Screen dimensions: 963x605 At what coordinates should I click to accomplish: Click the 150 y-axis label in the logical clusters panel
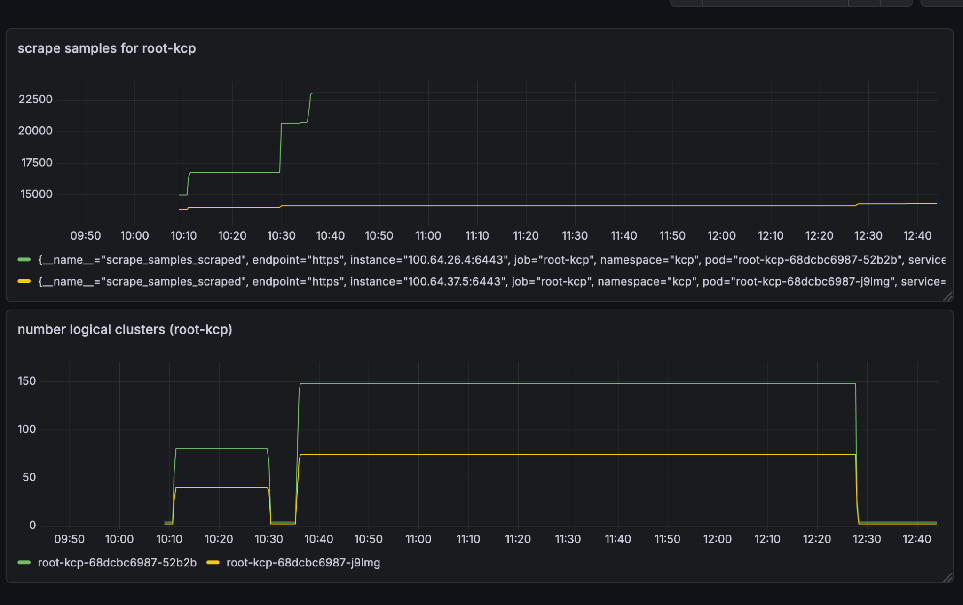click(26, 381)
